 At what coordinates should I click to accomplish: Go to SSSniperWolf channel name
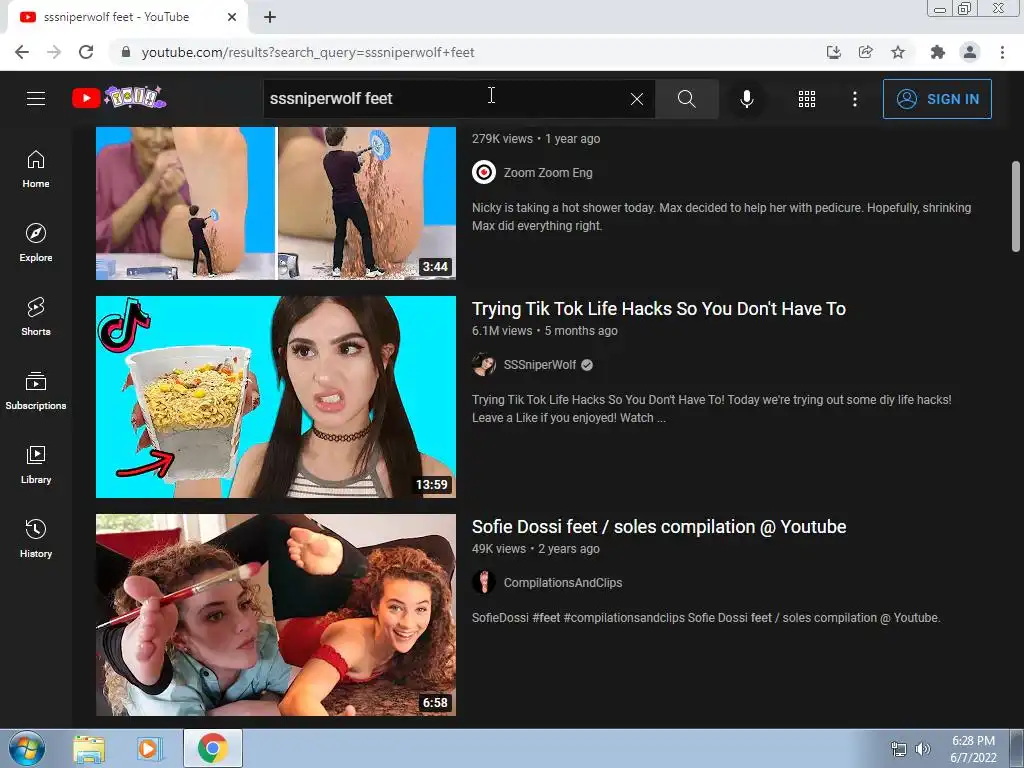click(x=539, y=365)
